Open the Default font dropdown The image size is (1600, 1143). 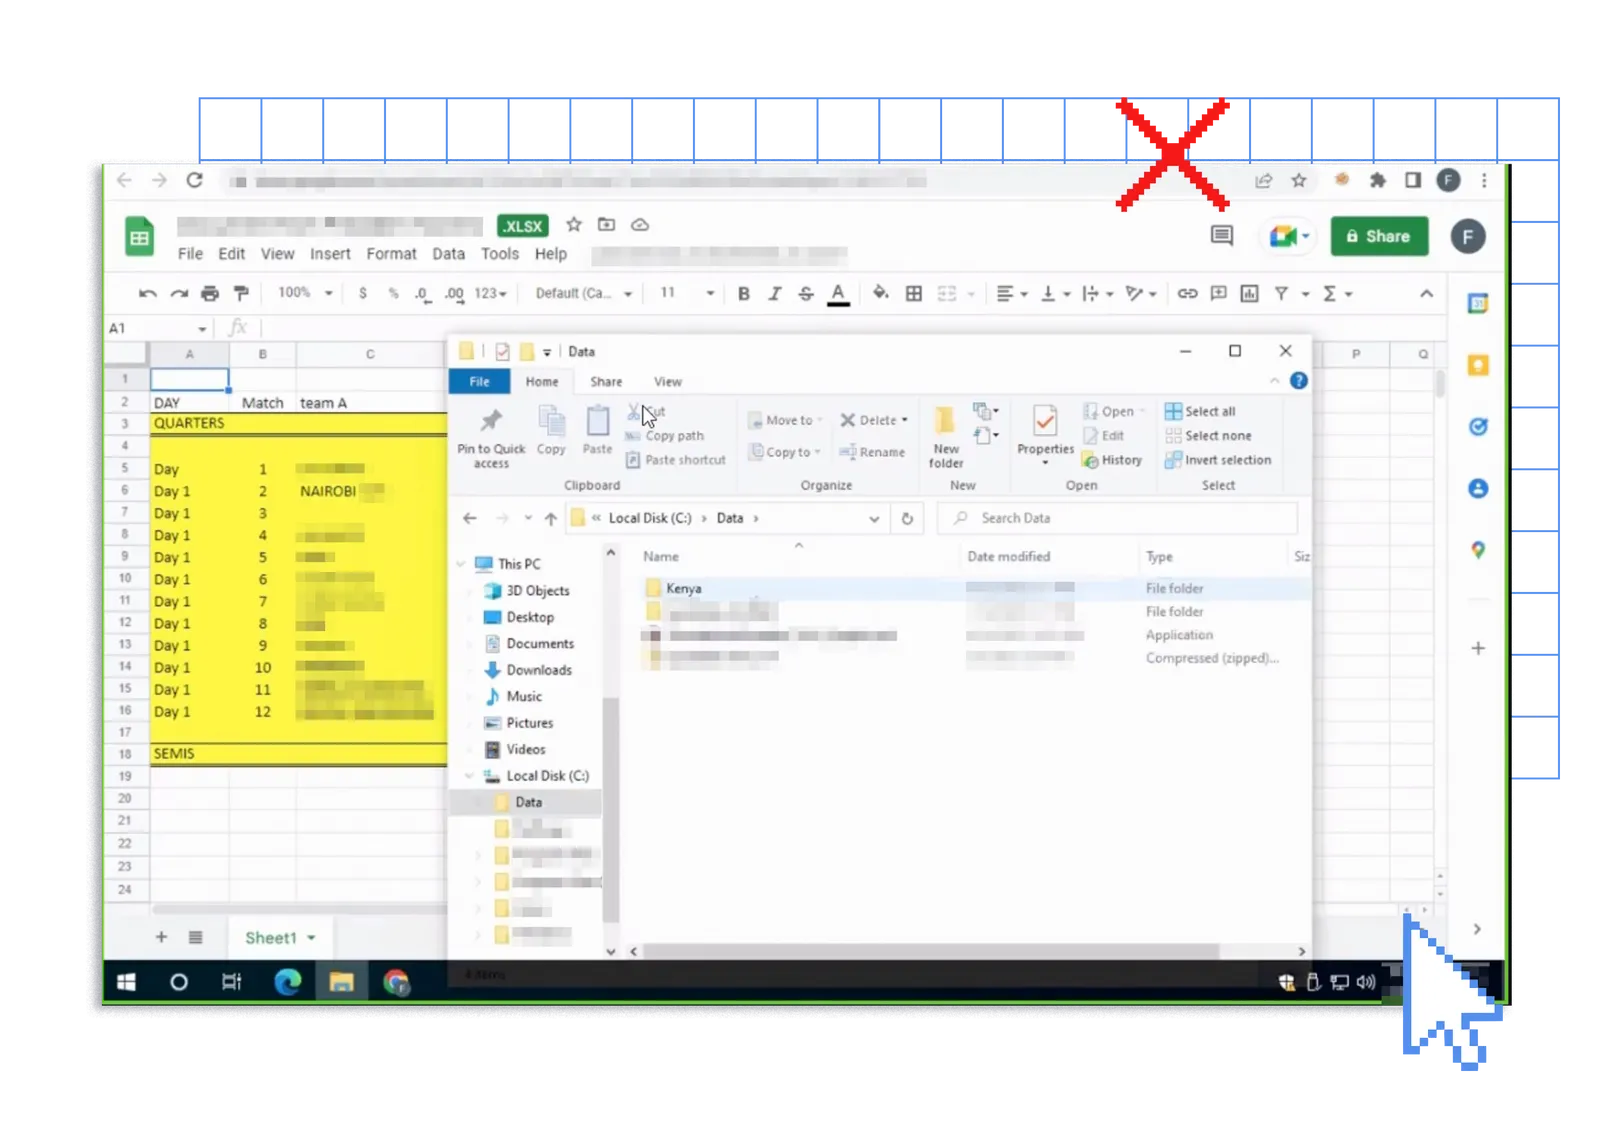point(583,294)
